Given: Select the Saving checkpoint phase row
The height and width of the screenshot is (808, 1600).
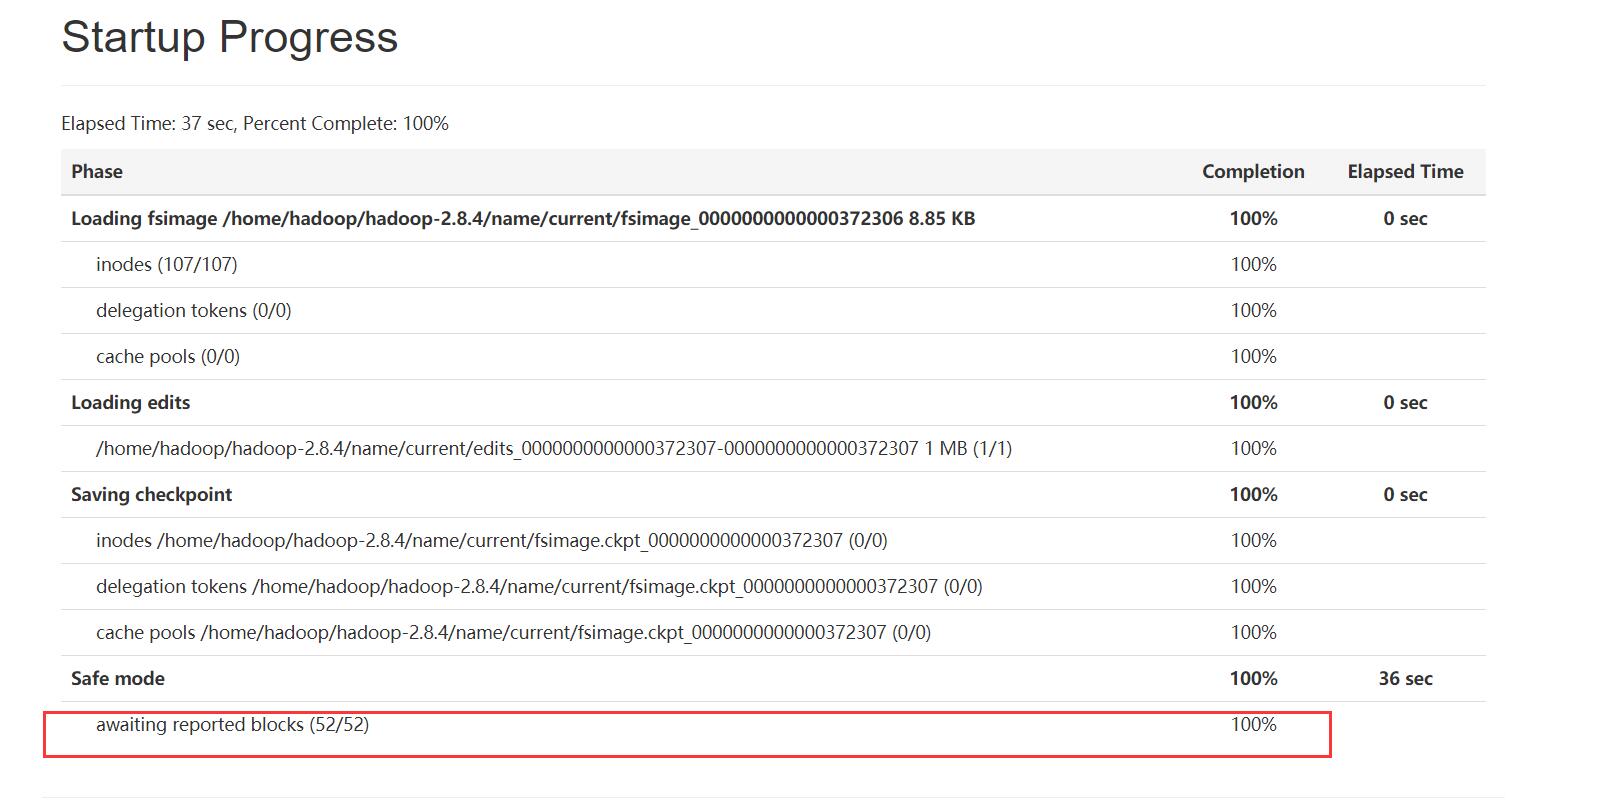Looking at the screenshot, I should 151,495.
